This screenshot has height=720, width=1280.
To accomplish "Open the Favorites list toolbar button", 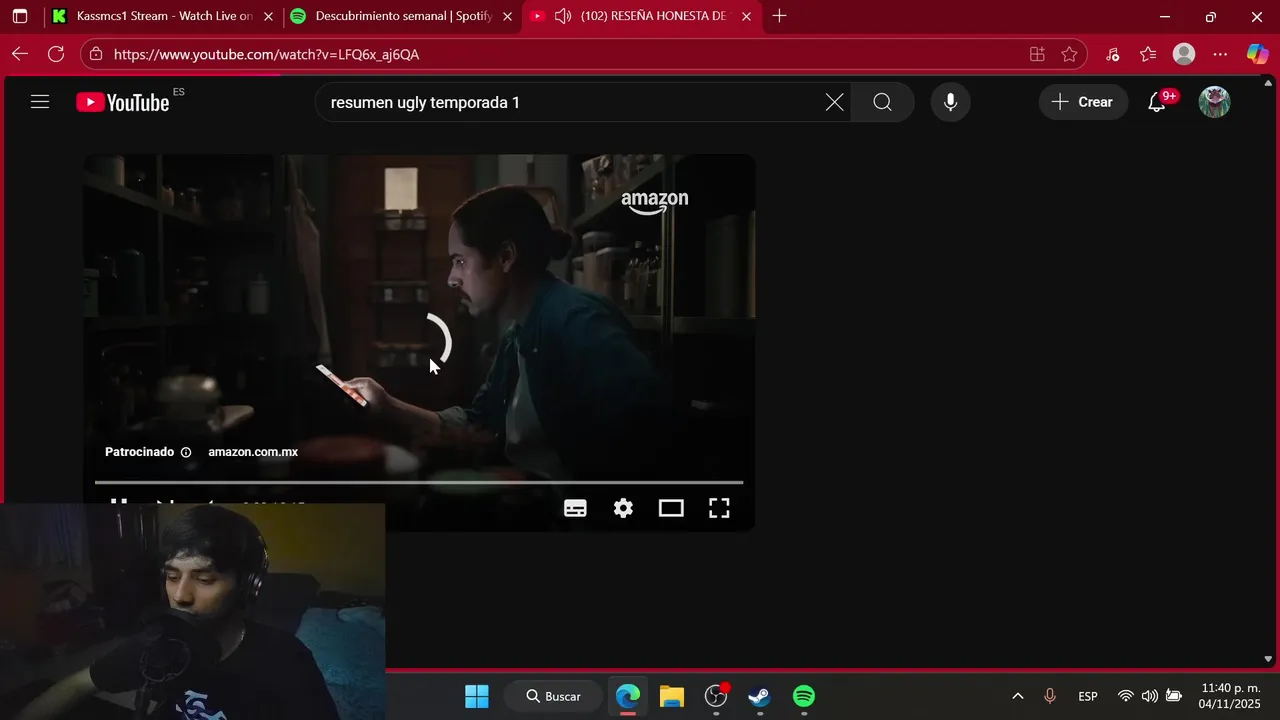I will point(1148,54).
